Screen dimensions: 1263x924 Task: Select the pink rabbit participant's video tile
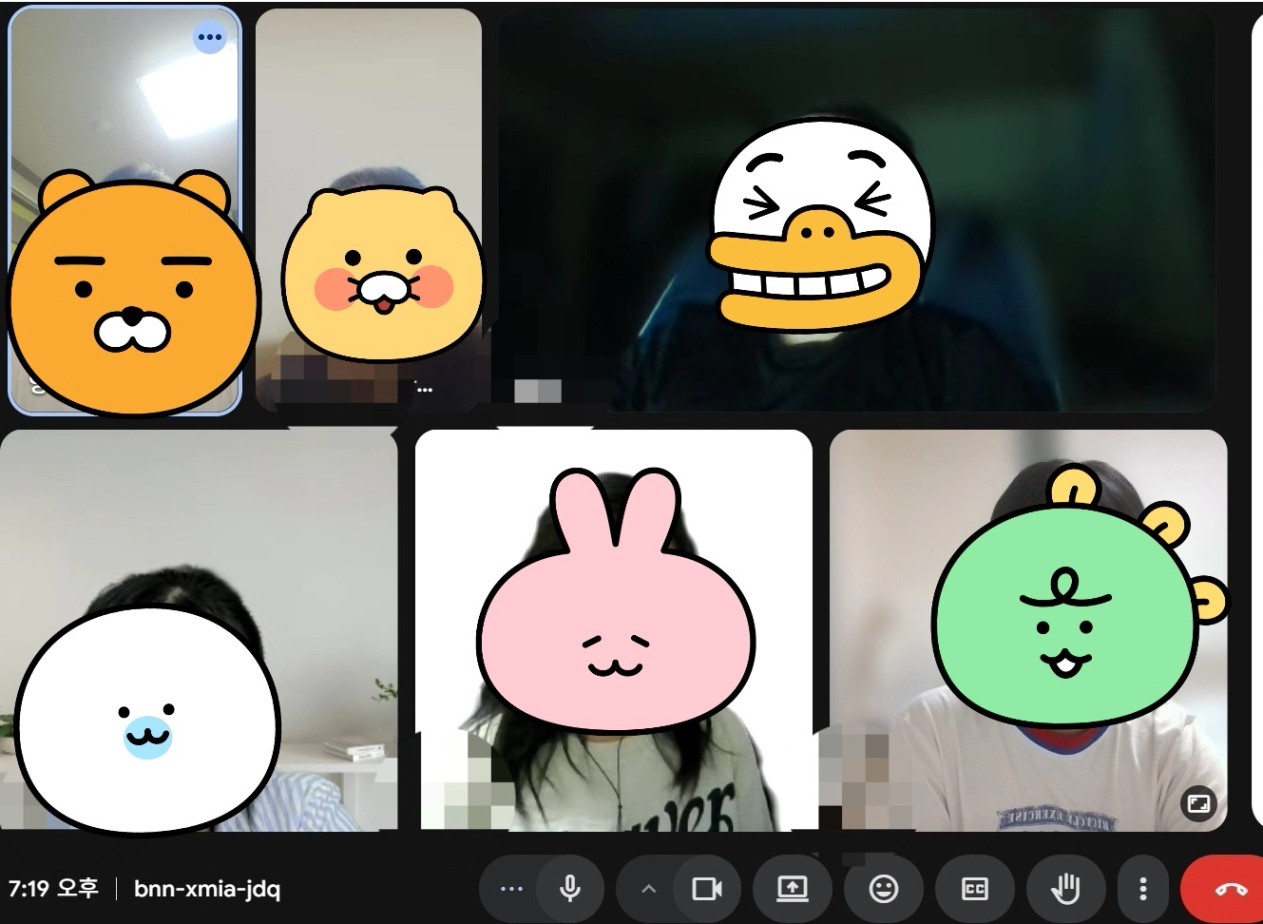click(x=613, y=630)
